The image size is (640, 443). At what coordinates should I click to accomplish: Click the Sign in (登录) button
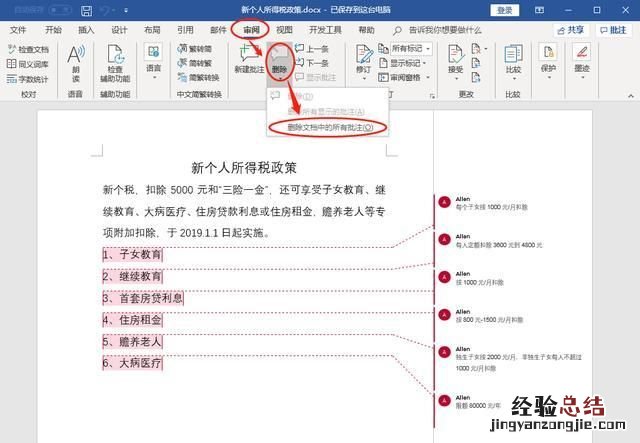(505, 10)
